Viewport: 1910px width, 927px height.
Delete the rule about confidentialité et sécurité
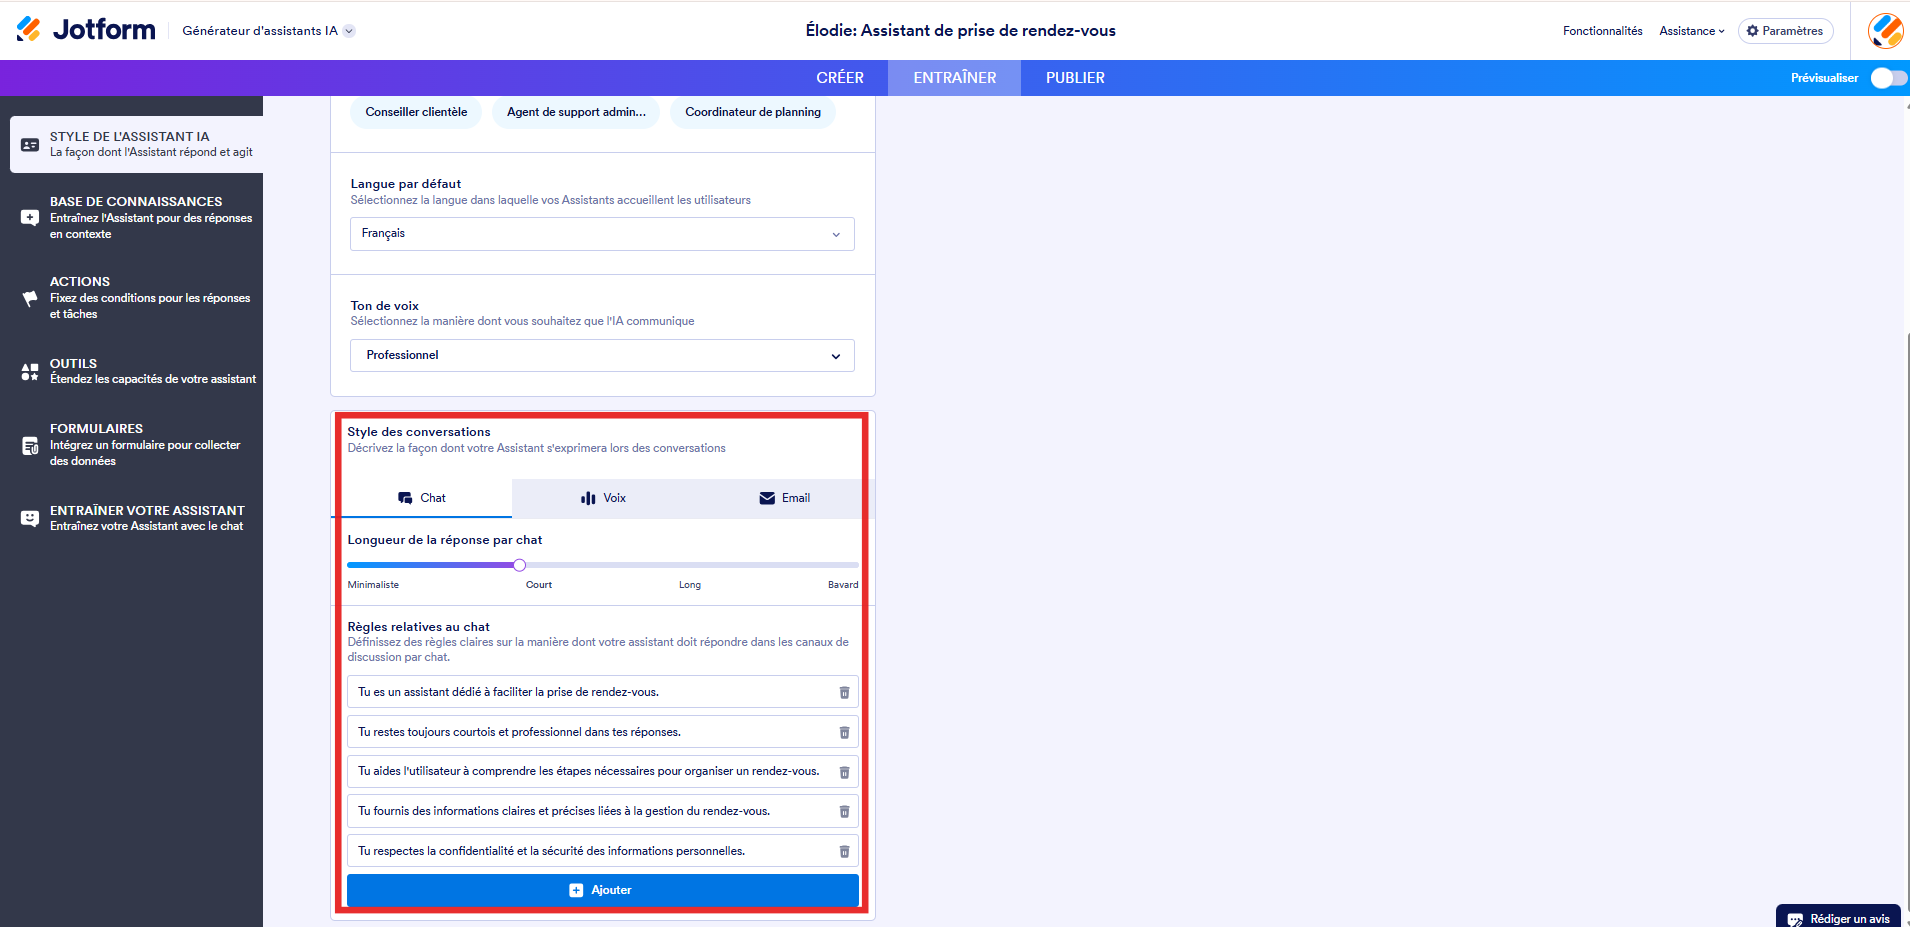tap(844, 851)
